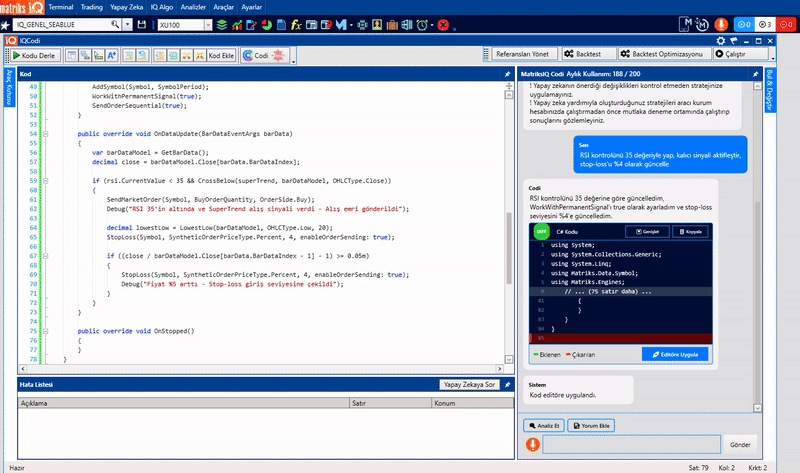The image size is (800, 473).
Task: Open the XU100 symbol dropdown
Action: (208, 24)
